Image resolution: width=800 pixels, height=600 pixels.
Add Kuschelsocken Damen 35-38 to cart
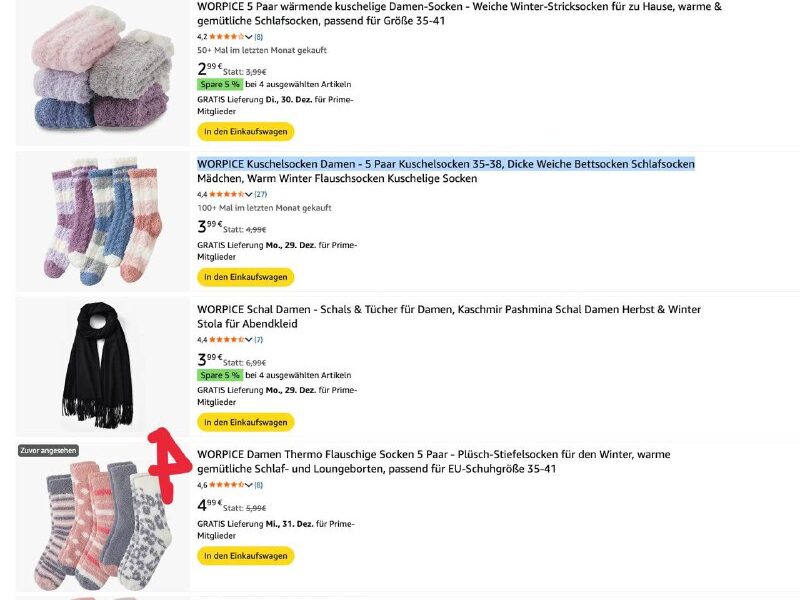(x=245, y=277)
